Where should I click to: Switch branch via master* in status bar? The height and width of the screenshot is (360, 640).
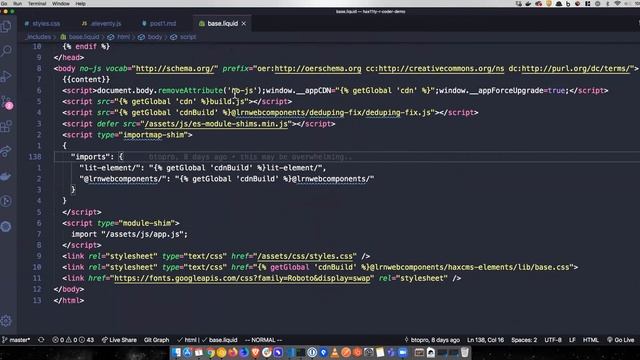coord(16,340)
